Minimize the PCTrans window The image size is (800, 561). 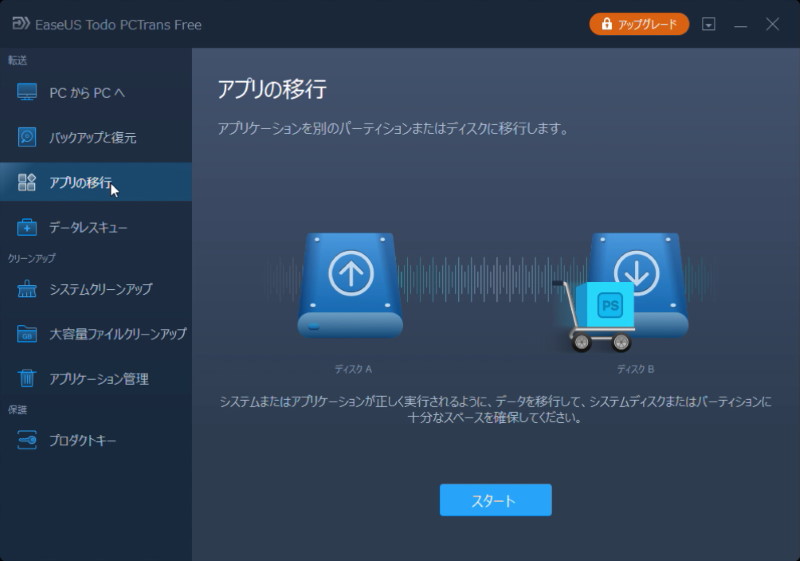coord(740,24)
